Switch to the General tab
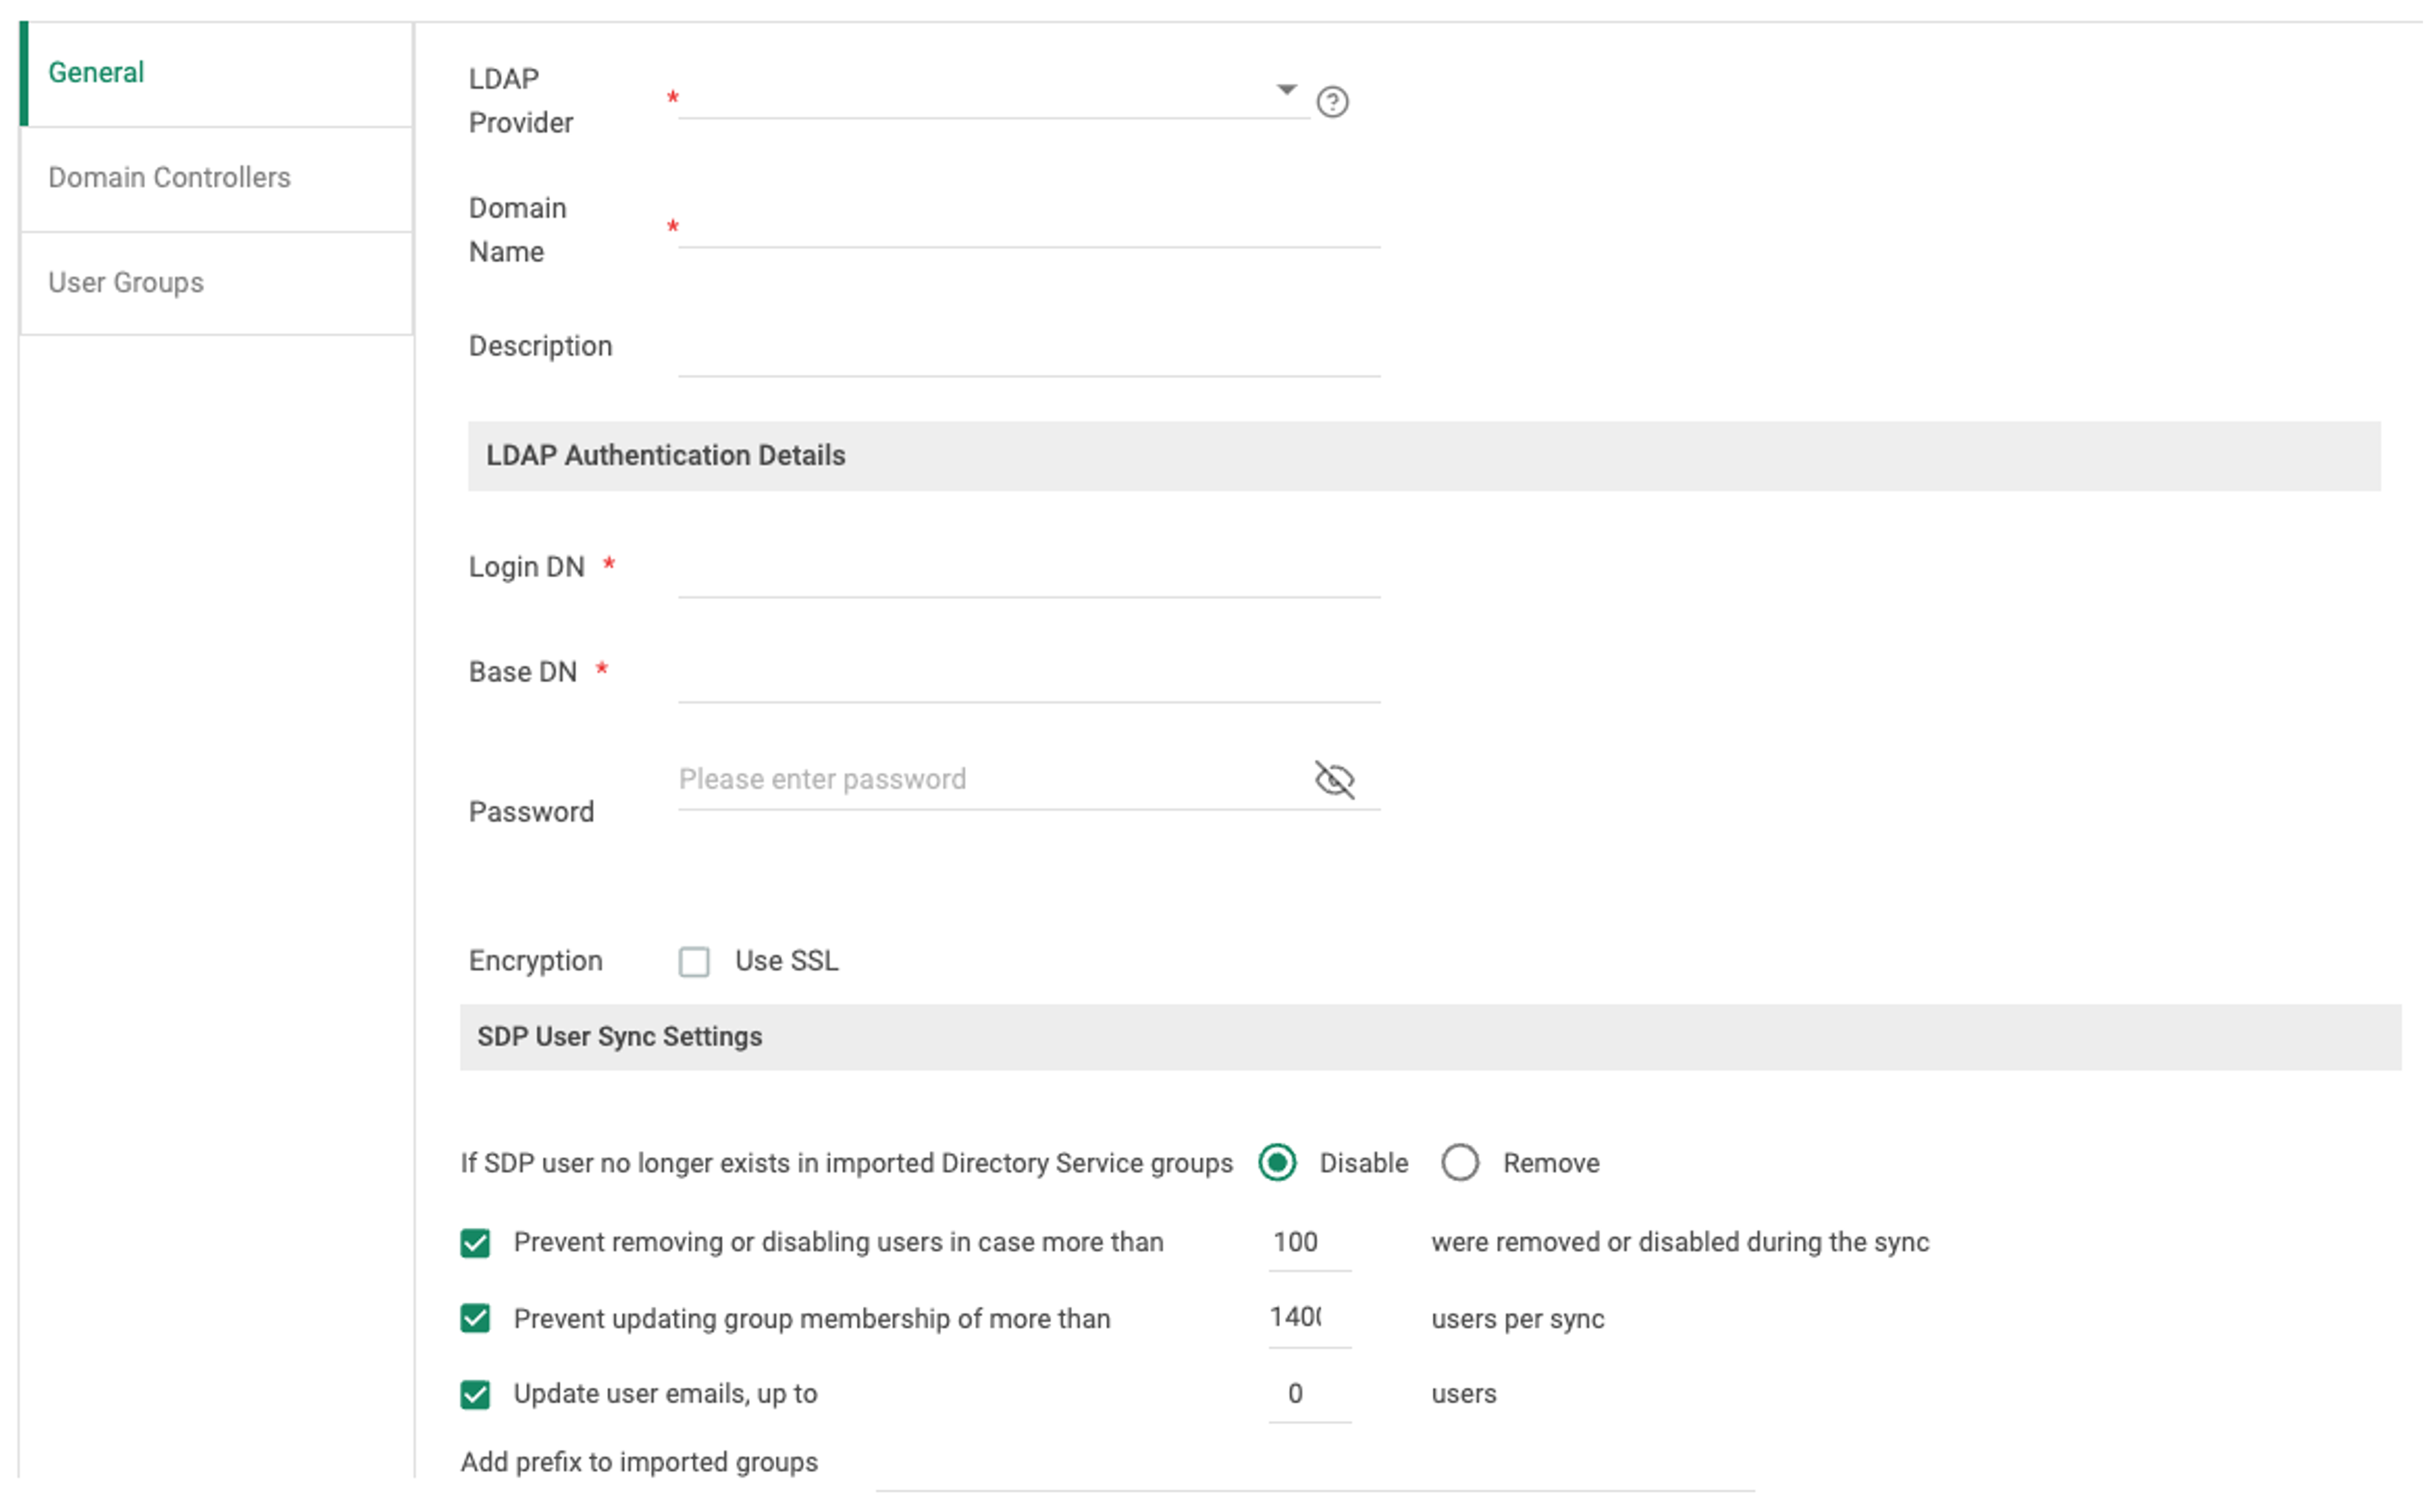The image size is (2424, 1512). (96, 73)
